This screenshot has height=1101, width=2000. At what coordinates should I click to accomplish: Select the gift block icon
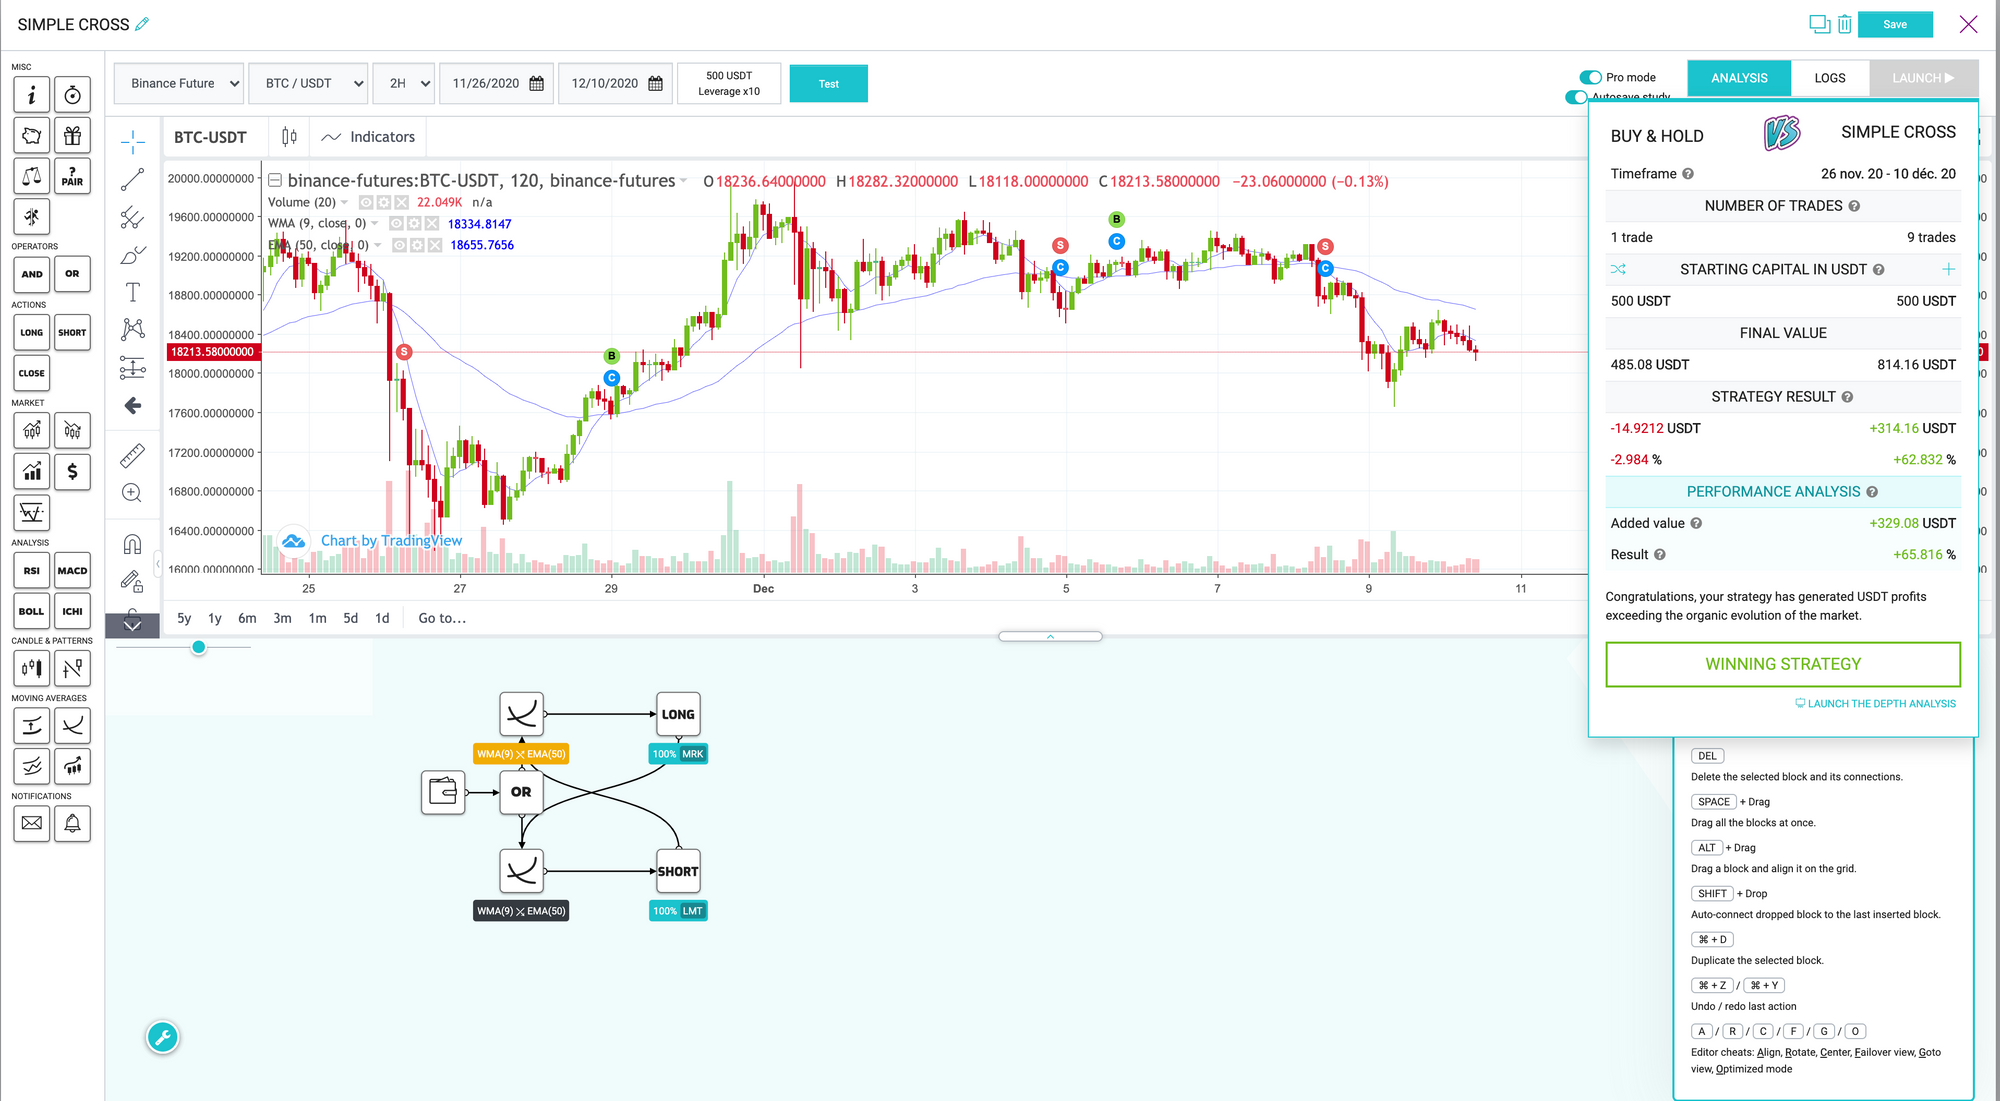(x=72, y=135)
